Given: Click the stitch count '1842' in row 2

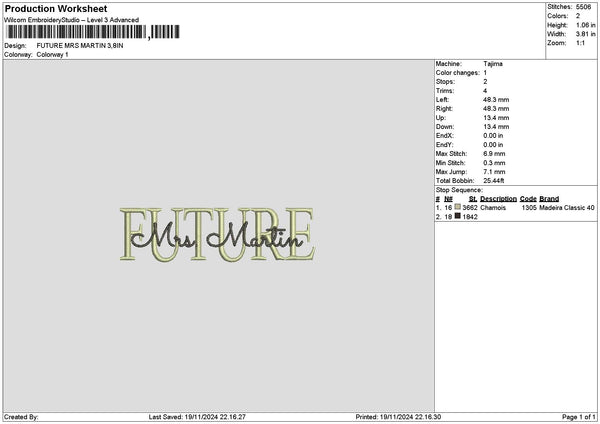Looking at the screenshot, I should (x=470, y=217).
